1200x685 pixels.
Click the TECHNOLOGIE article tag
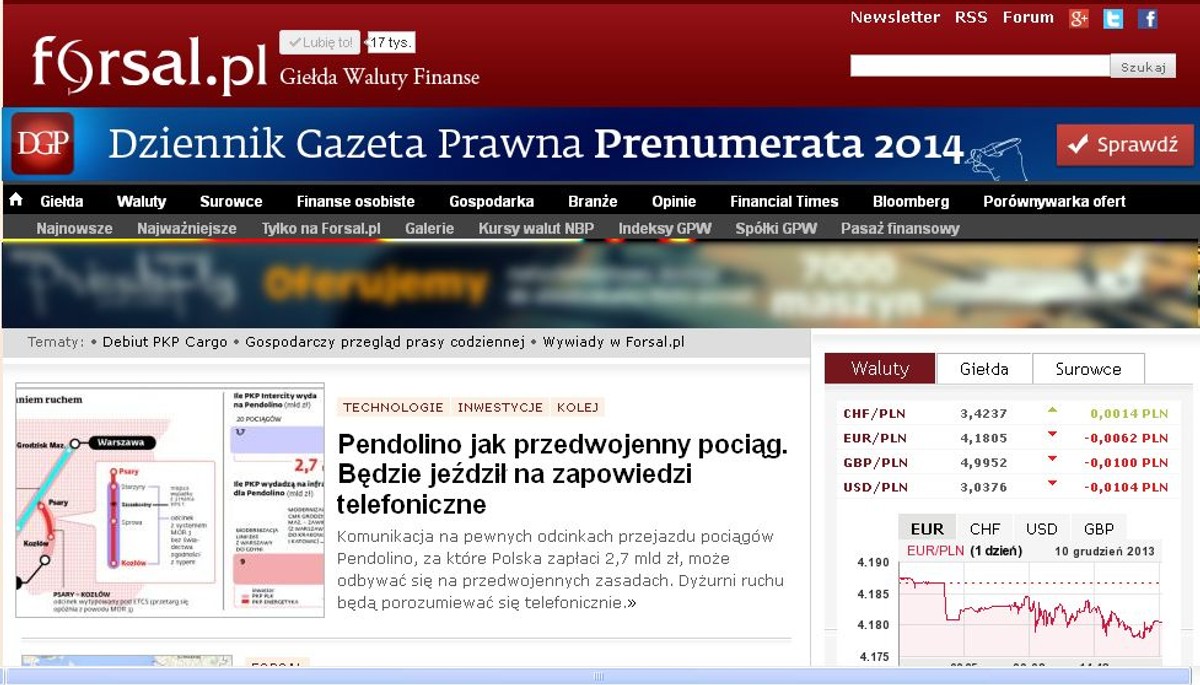pyautogui.click(x=393, y=407)
